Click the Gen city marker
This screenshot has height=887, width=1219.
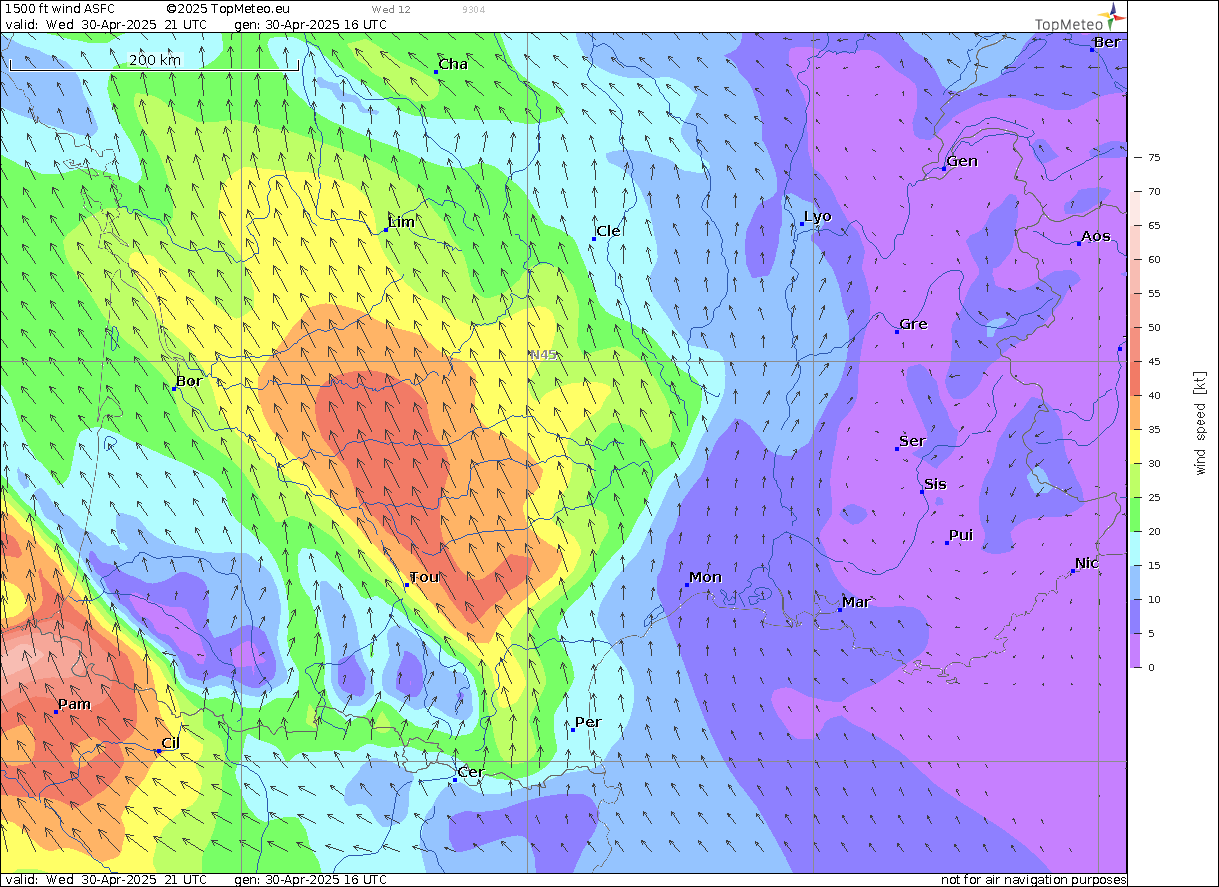click(943, 169)
